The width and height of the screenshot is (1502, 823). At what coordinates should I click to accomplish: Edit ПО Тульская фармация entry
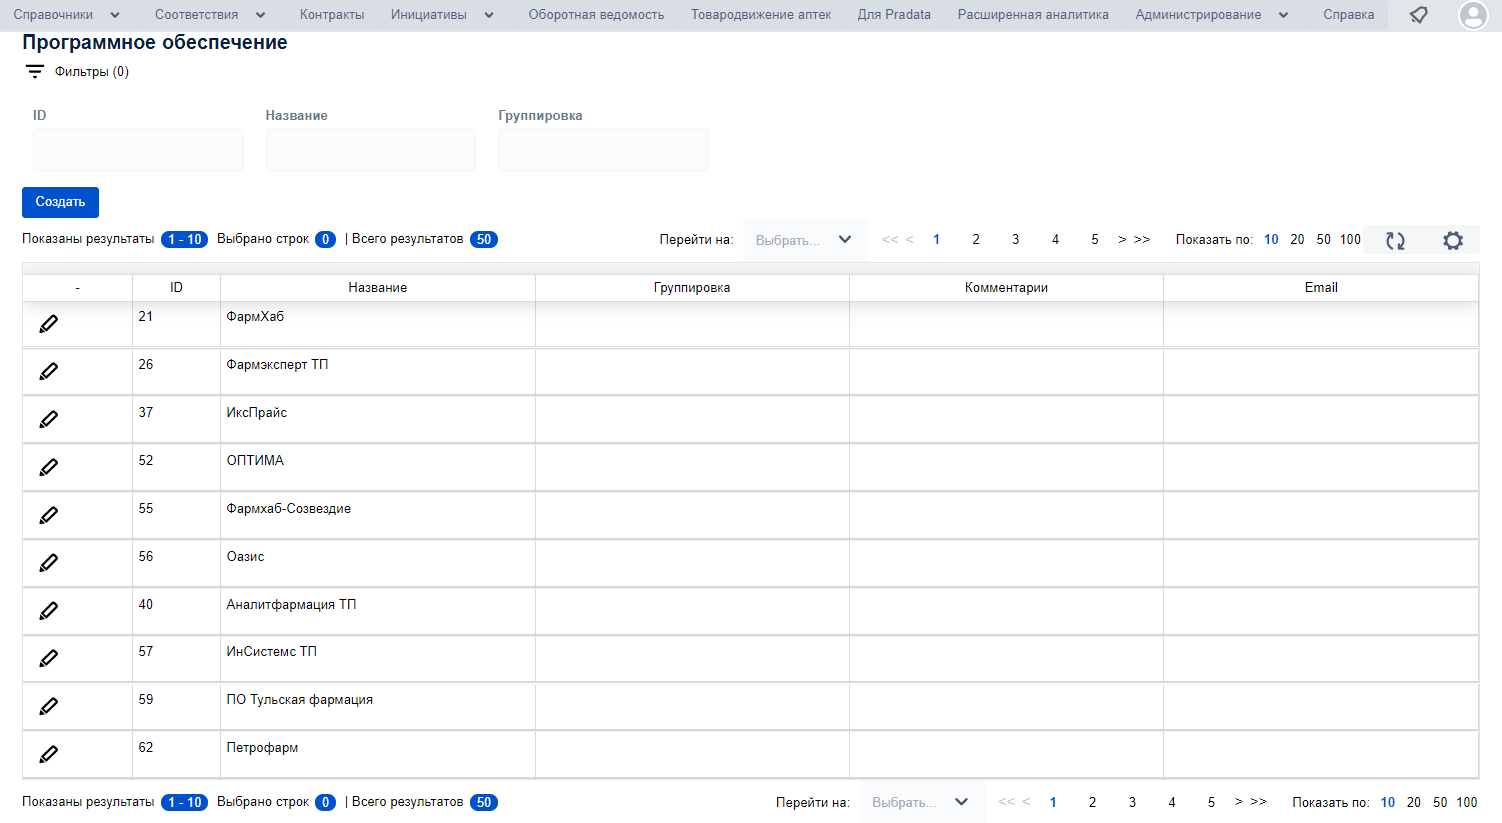point(48,707)
